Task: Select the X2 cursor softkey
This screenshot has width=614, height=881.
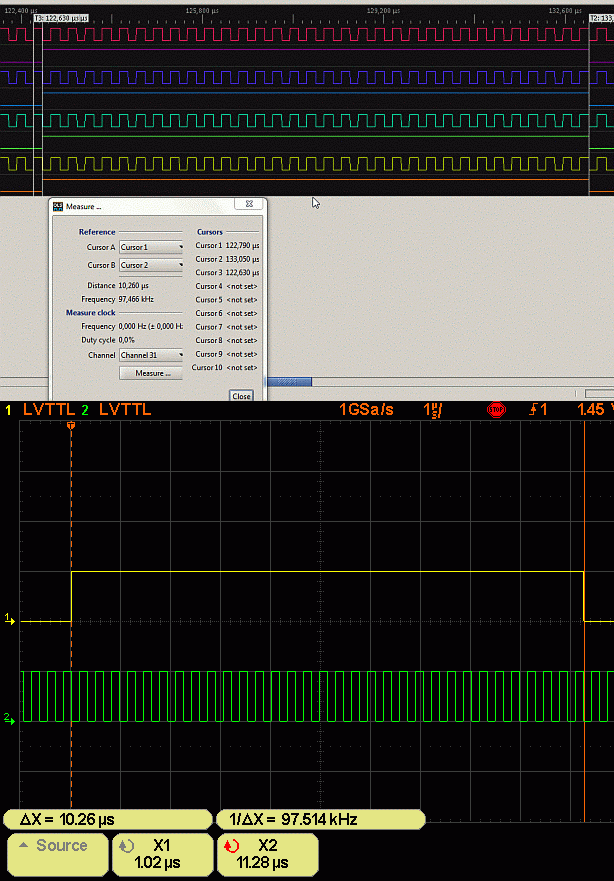Action: point(267,853)
